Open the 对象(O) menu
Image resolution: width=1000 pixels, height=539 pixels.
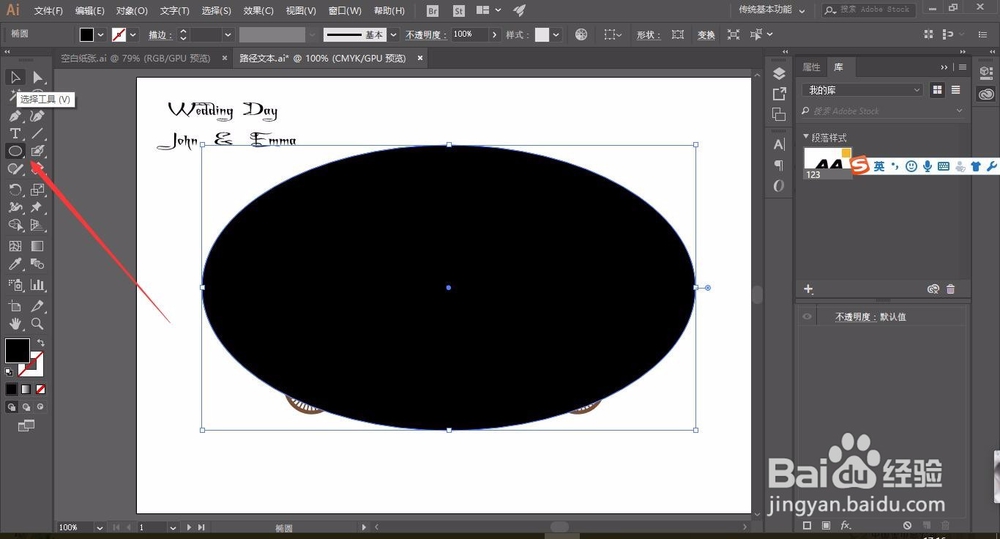132,11
